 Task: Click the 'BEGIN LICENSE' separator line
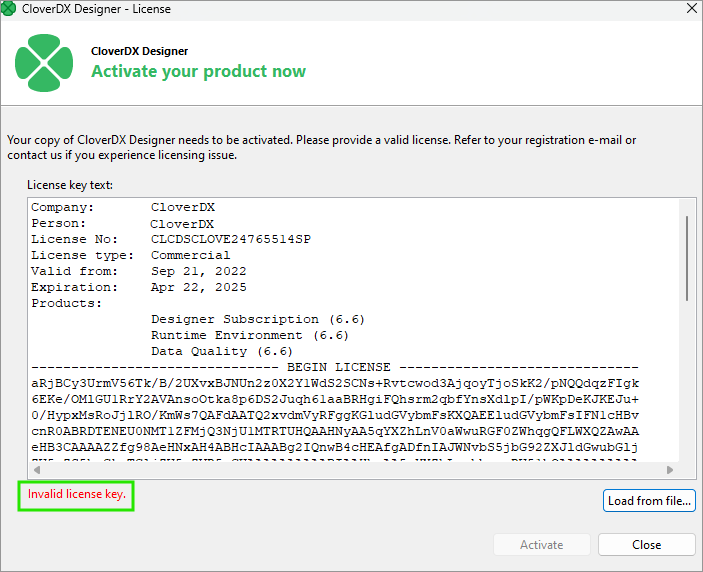(335, 368)
